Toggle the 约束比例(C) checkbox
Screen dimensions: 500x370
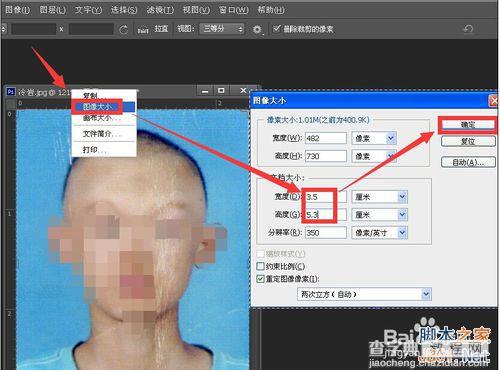tap(260, 266)
